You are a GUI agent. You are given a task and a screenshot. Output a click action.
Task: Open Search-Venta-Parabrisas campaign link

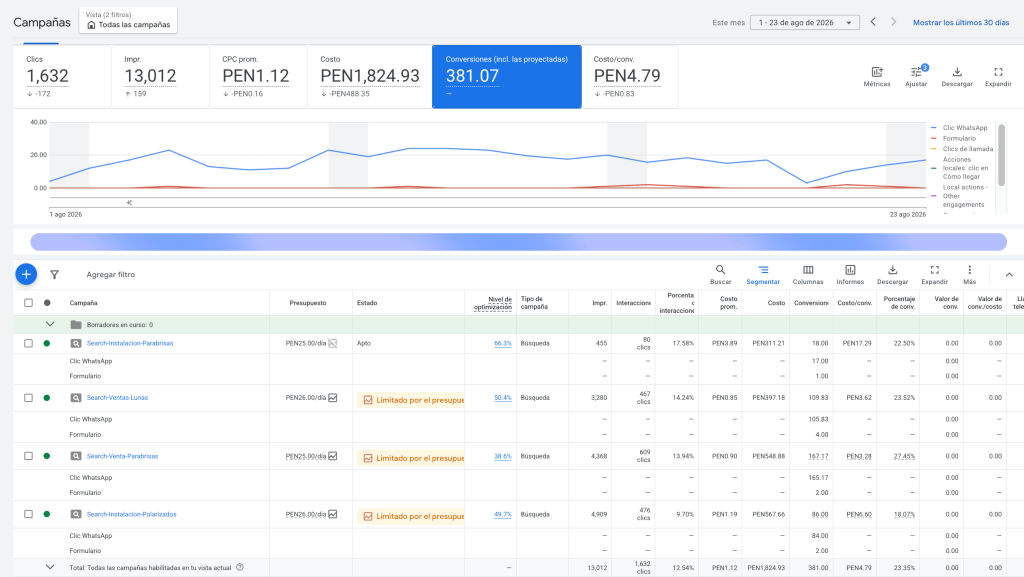123,456
